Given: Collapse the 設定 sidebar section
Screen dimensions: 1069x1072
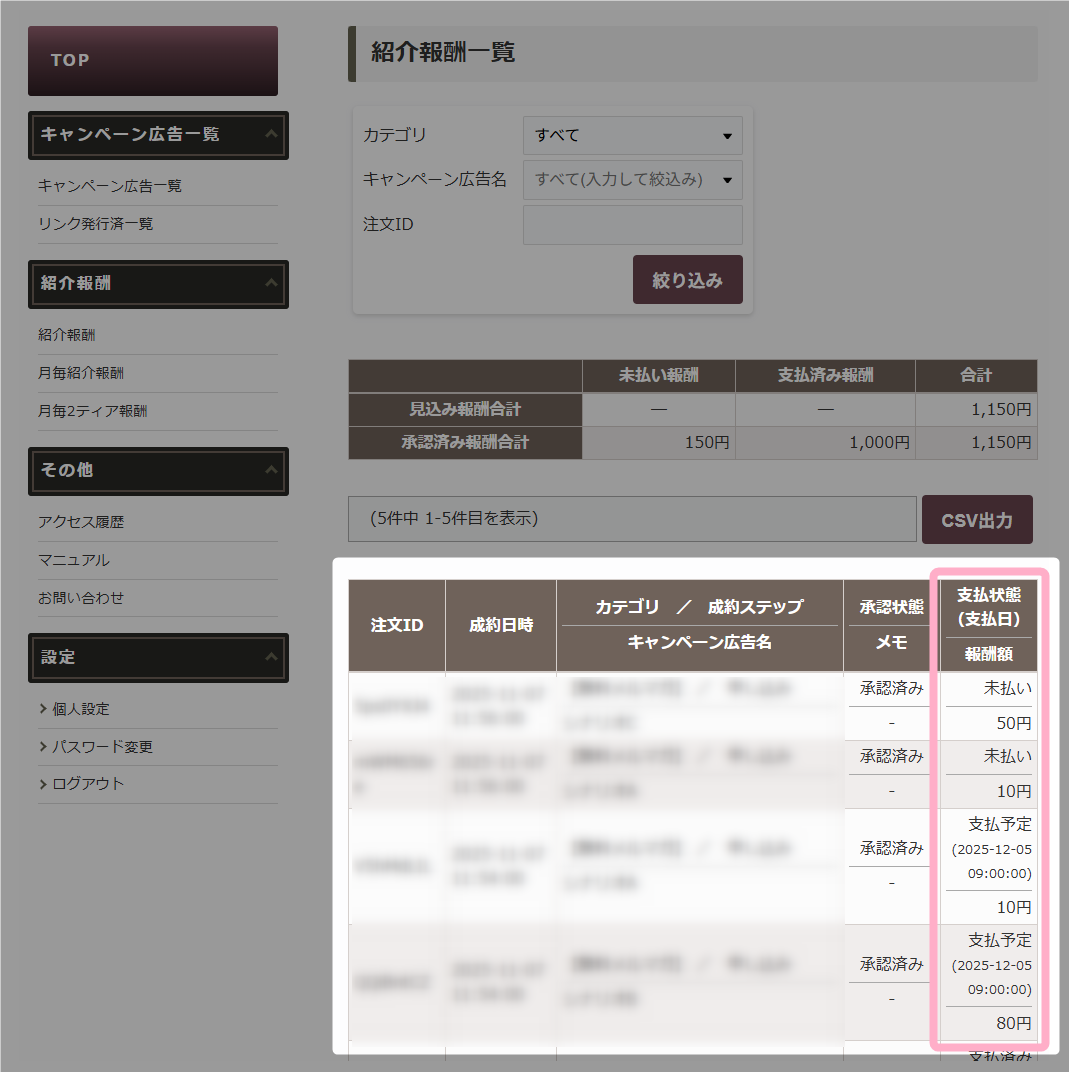Looking at the screenshot, I should point(270,658).
